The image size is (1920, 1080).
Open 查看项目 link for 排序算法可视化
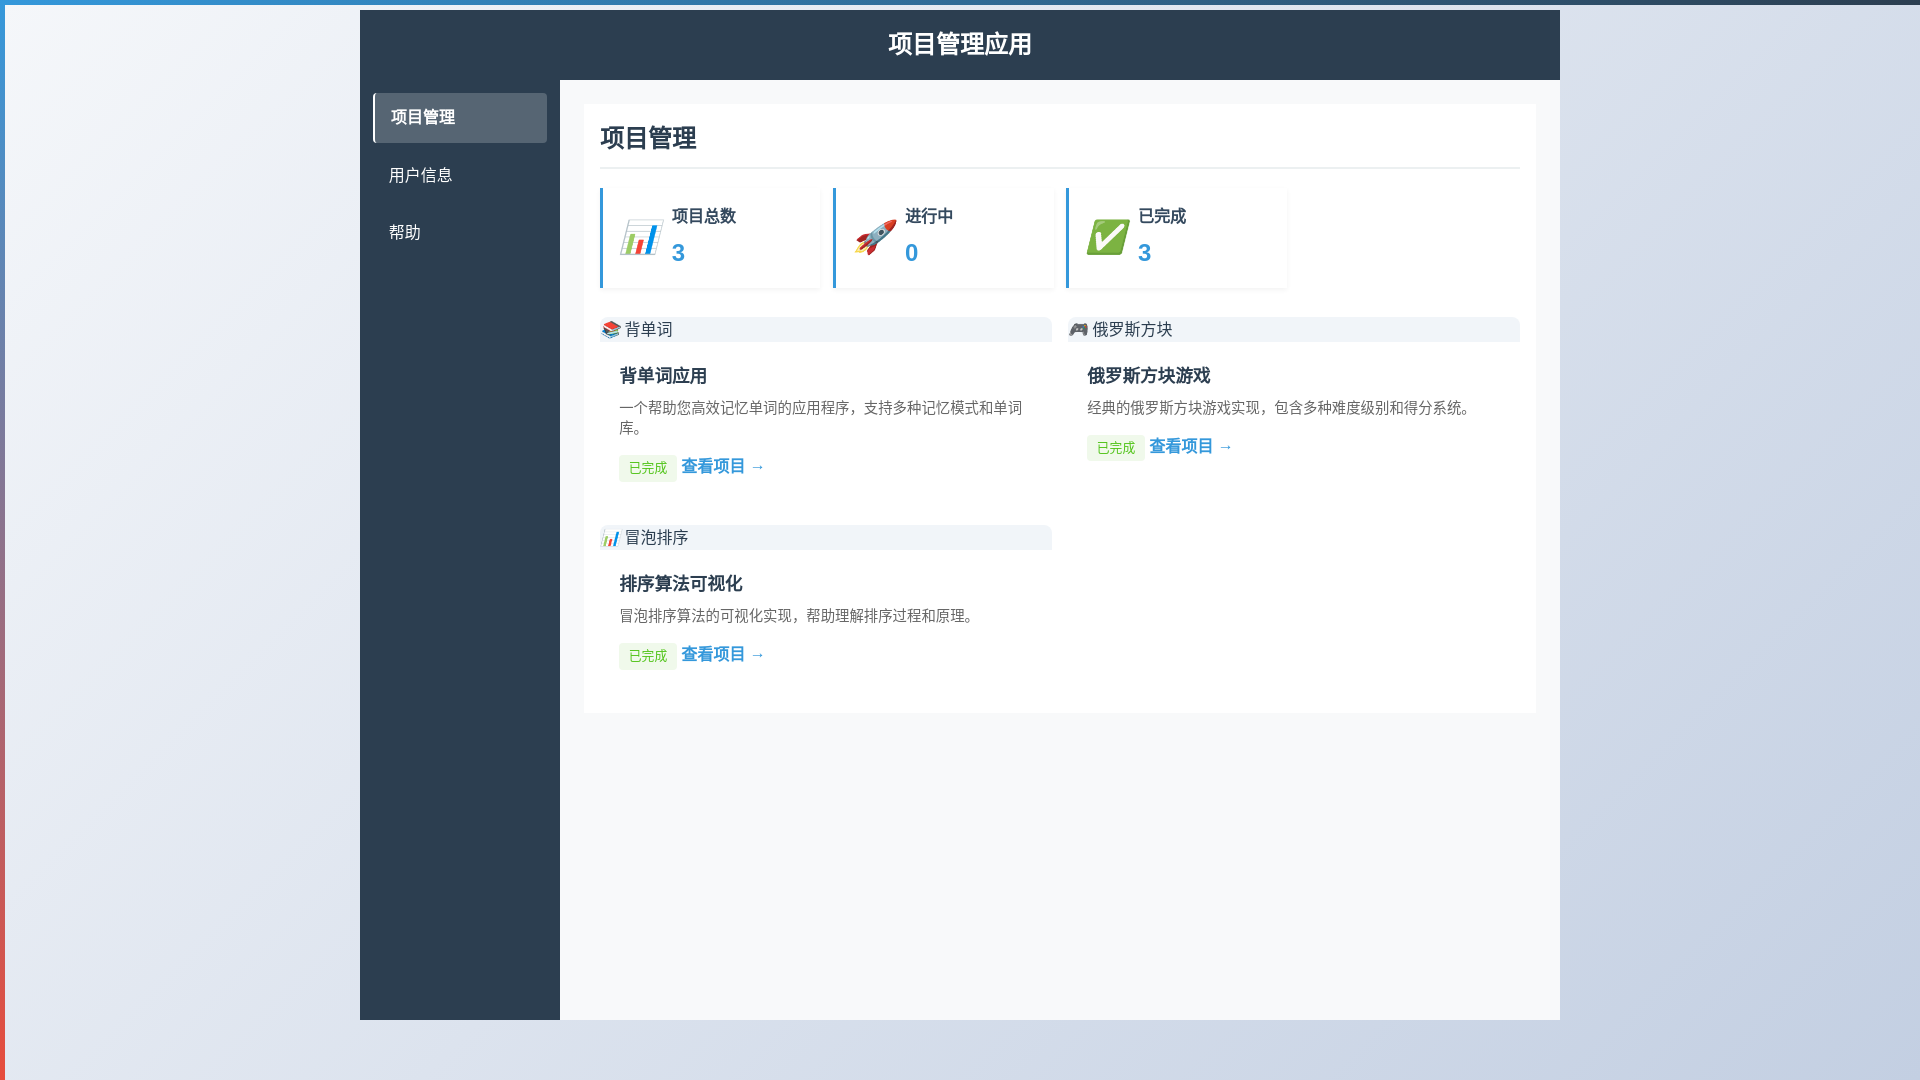723,655
